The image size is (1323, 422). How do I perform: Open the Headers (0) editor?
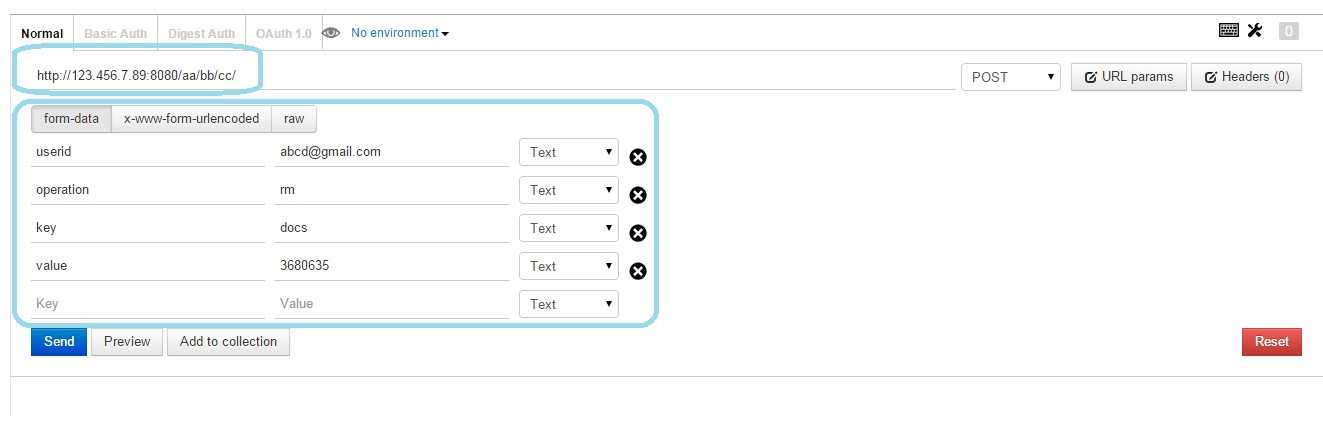1247,77
